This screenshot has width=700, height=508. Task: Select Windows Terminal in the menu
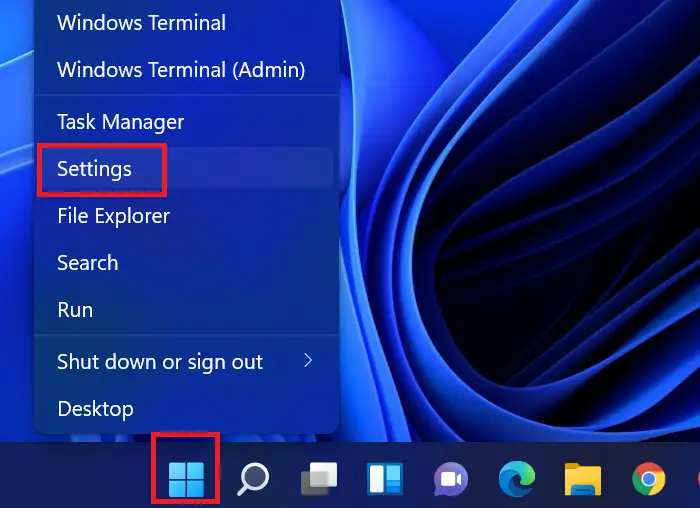coord(187,23)
